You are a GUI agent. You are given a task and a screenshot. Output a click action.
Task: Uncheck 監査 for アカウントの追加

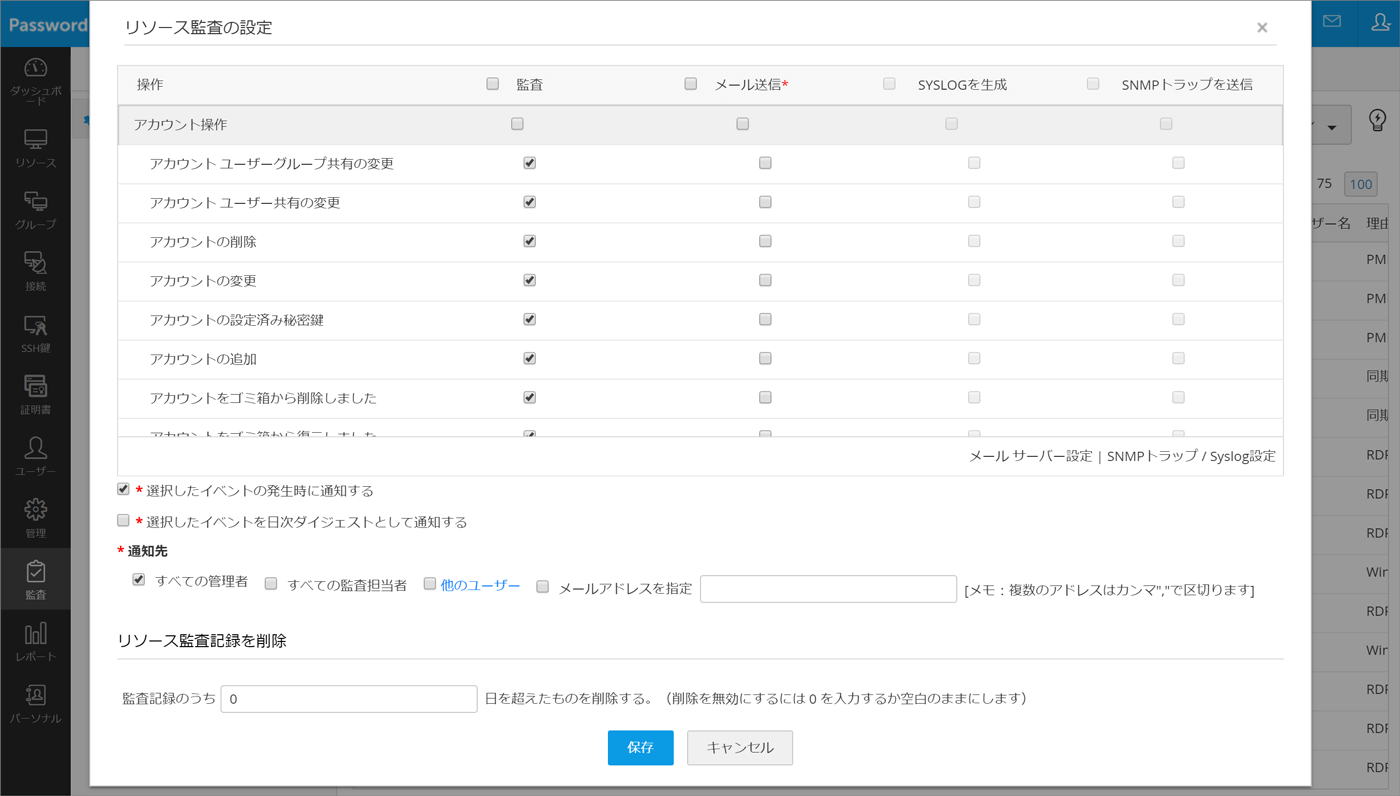[529, 358]
